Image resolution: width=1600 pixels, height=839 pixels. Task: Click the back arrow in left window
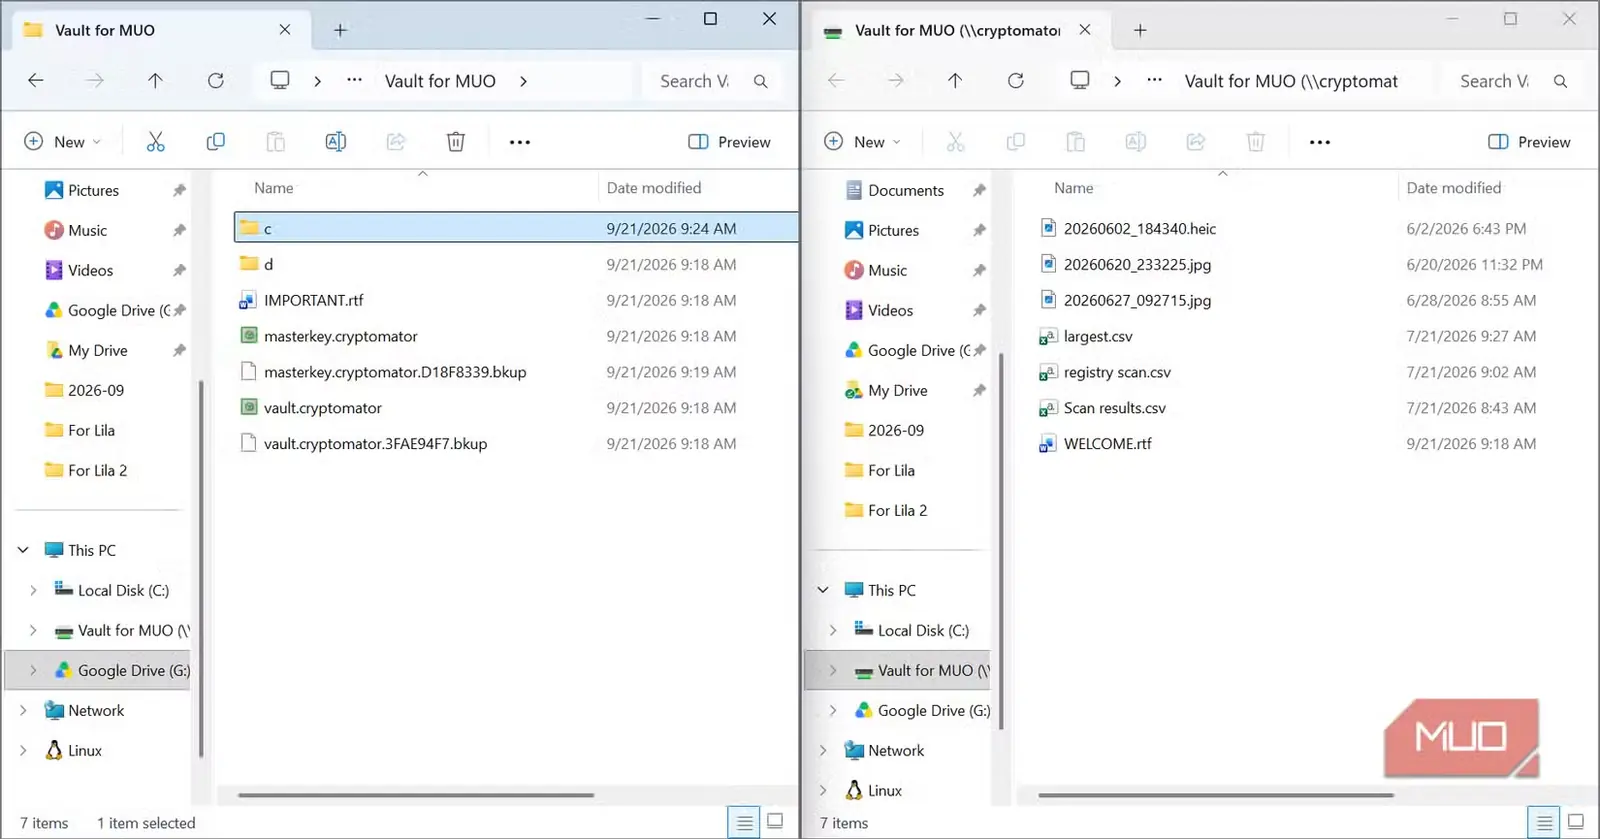coord(36,81)
